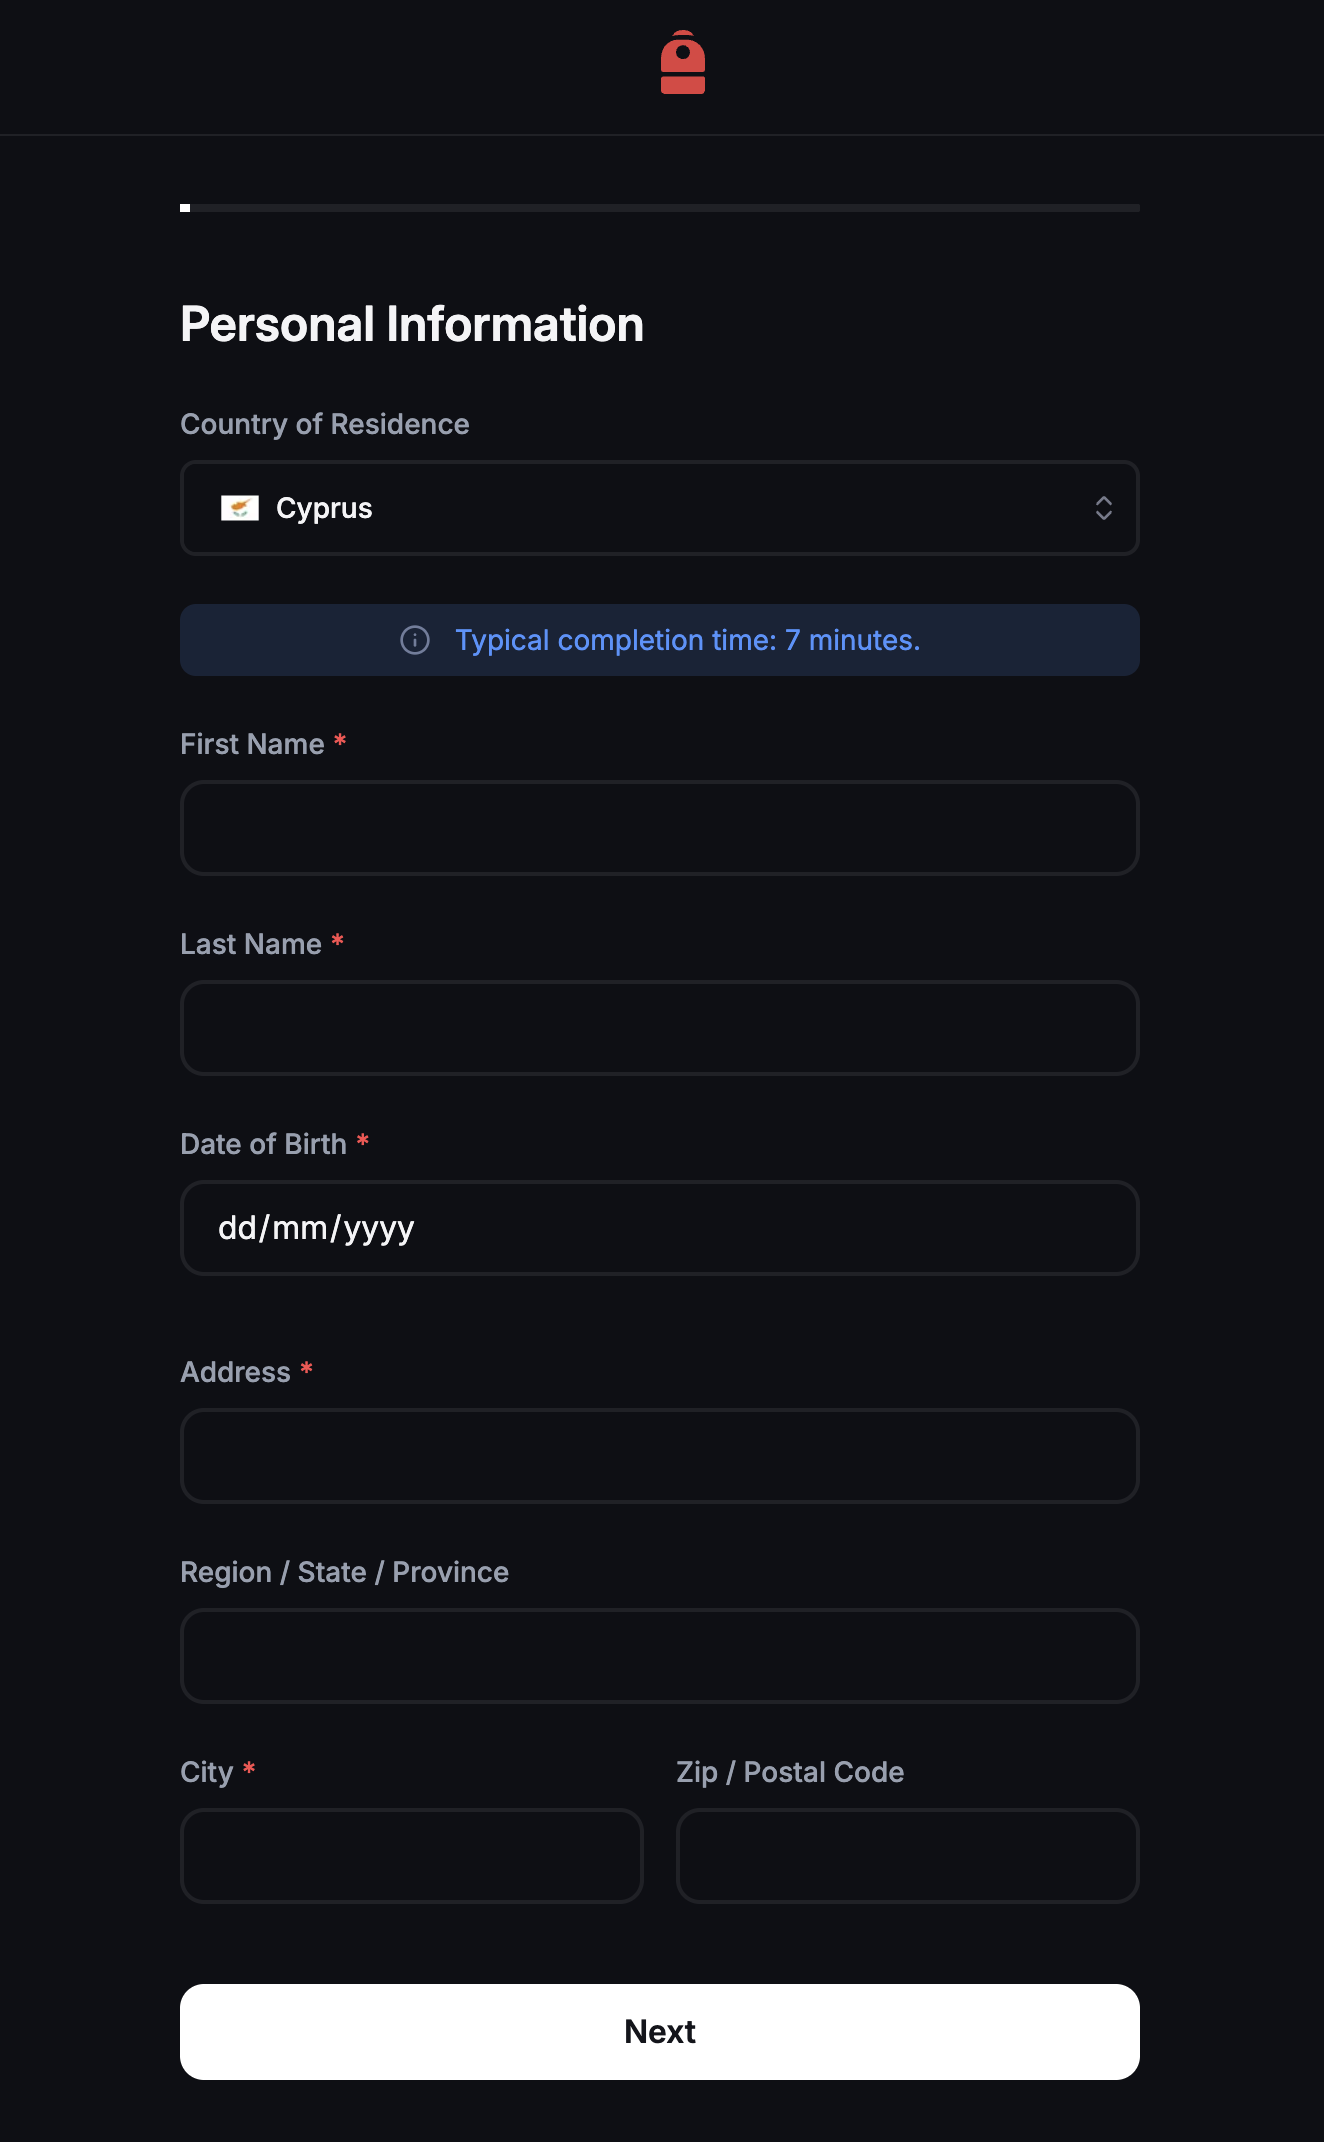
Task: Select the Region / State / Province field
Action: (660, 1656)
